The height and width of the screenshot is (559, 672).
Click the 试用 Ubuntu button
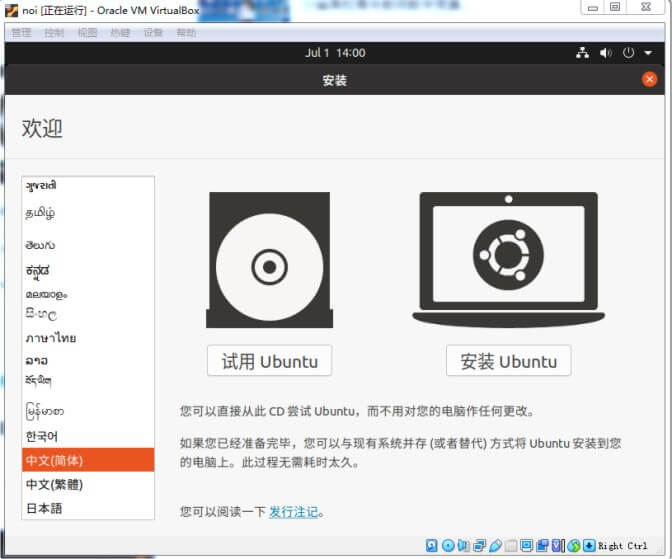(270, 361)
